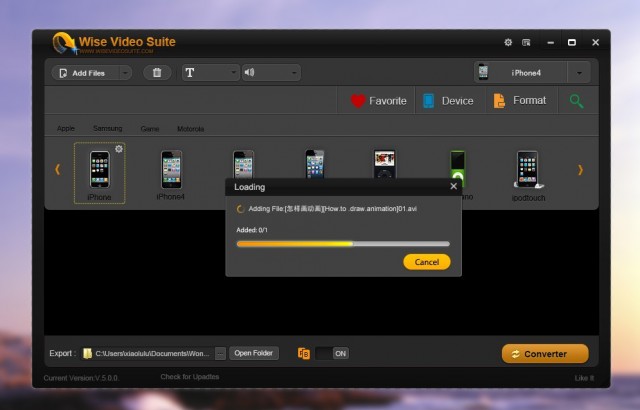The image size is (640, 410).
Task: Click the skin icon next to settings gear
Action: click(526, 42)
